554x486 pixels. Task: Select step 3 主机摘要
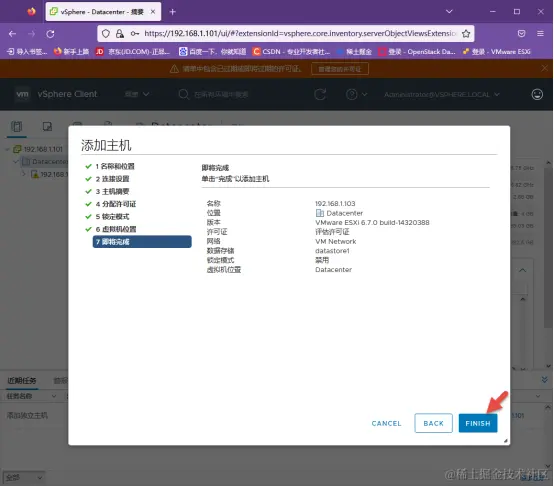point(112,191)
